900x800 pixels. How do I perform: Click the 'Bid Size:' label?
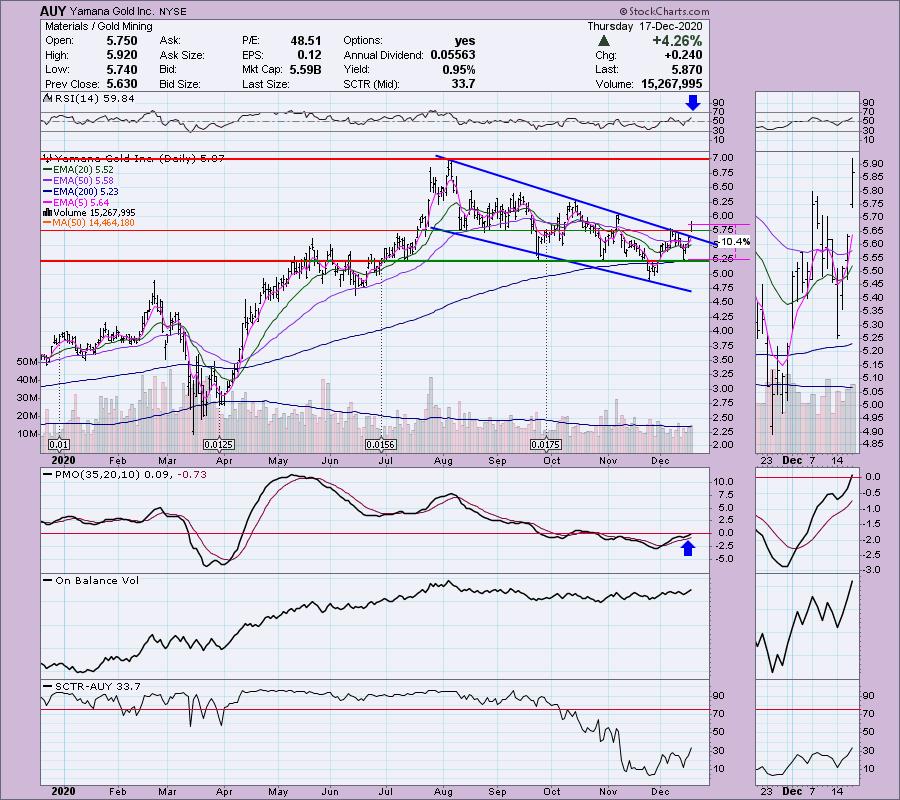180,84
